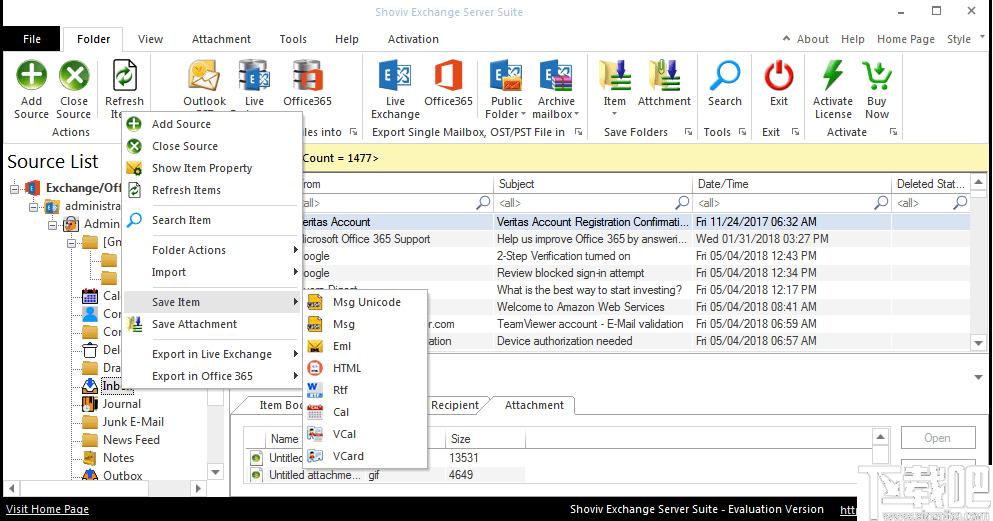Select the Office365 export icon
The height and width of the screenshot is (521, 993).
pyautogui.click(x=448, y=76)
